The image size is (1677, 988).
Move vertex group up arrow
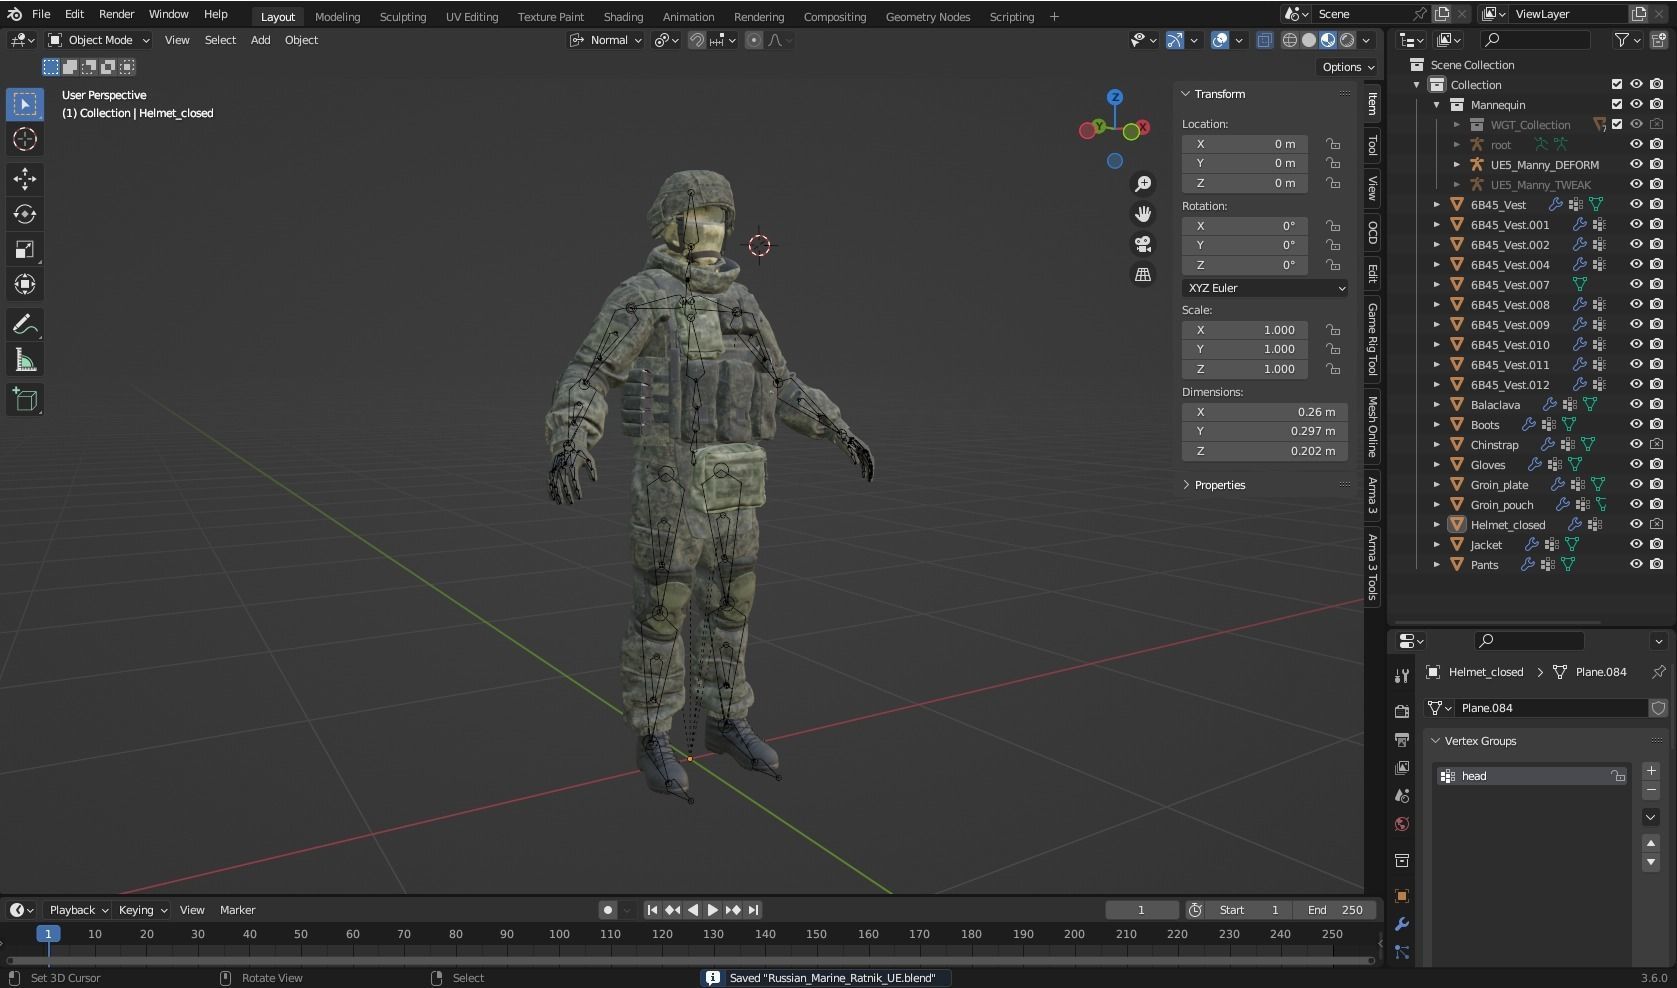point(1651,843)
